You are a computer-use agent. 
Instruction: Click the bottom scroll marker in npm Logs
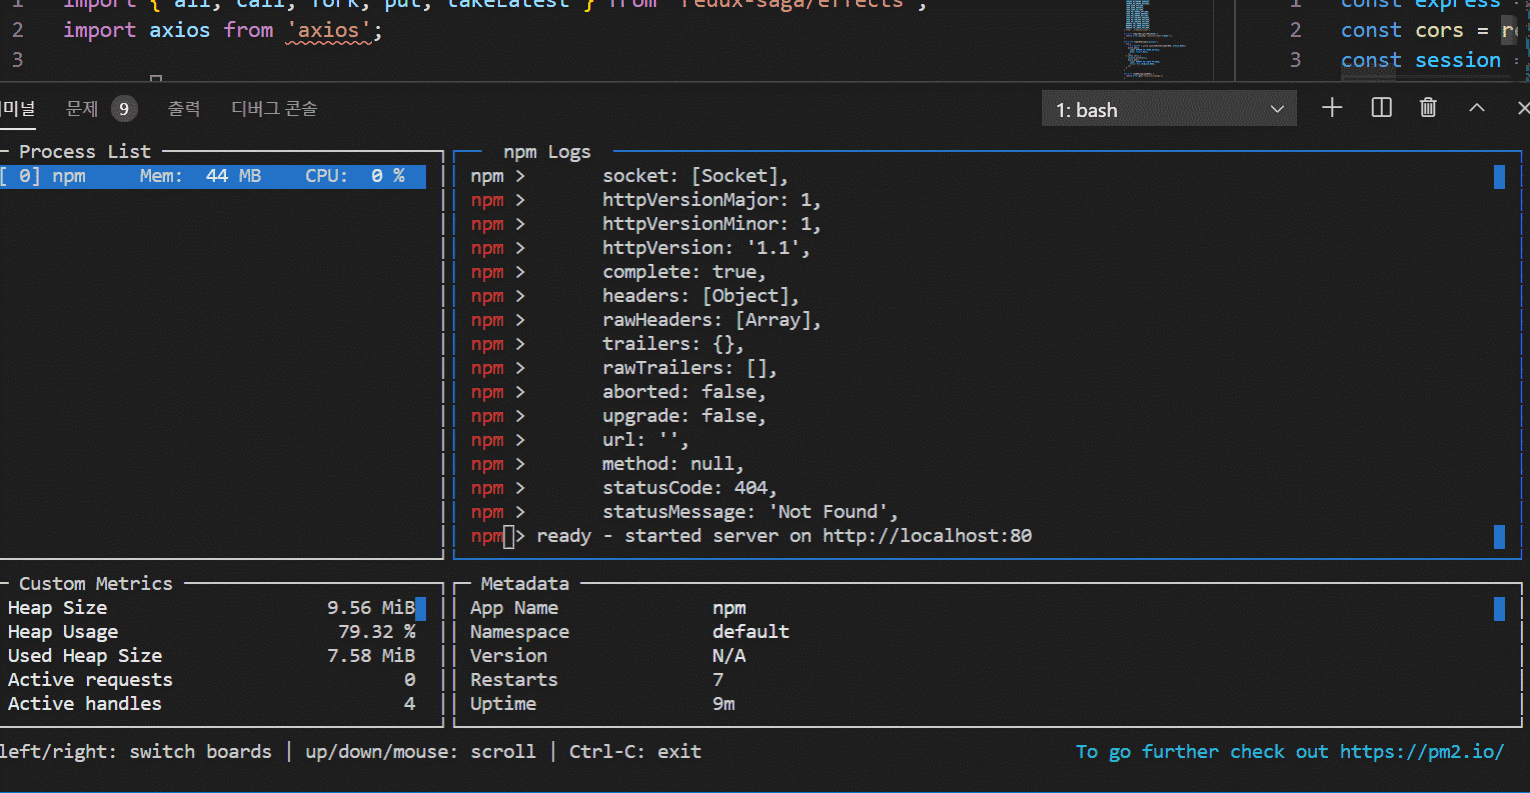1499,537
